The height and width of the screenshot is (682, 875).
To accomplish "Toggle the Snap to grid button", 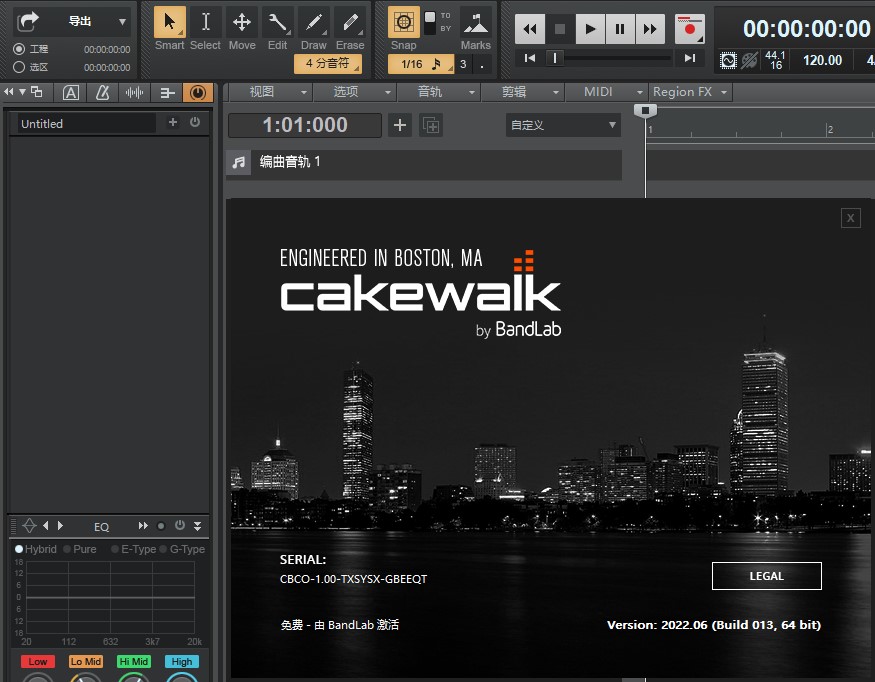I will pyautogui.click(x=403, y=22).
